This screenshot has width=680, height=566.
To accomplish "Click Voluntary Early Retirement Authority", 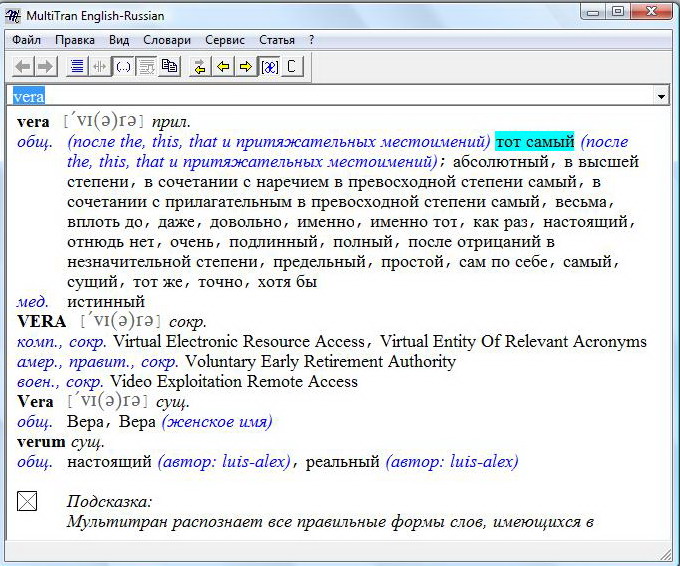I will click(320, 361).
